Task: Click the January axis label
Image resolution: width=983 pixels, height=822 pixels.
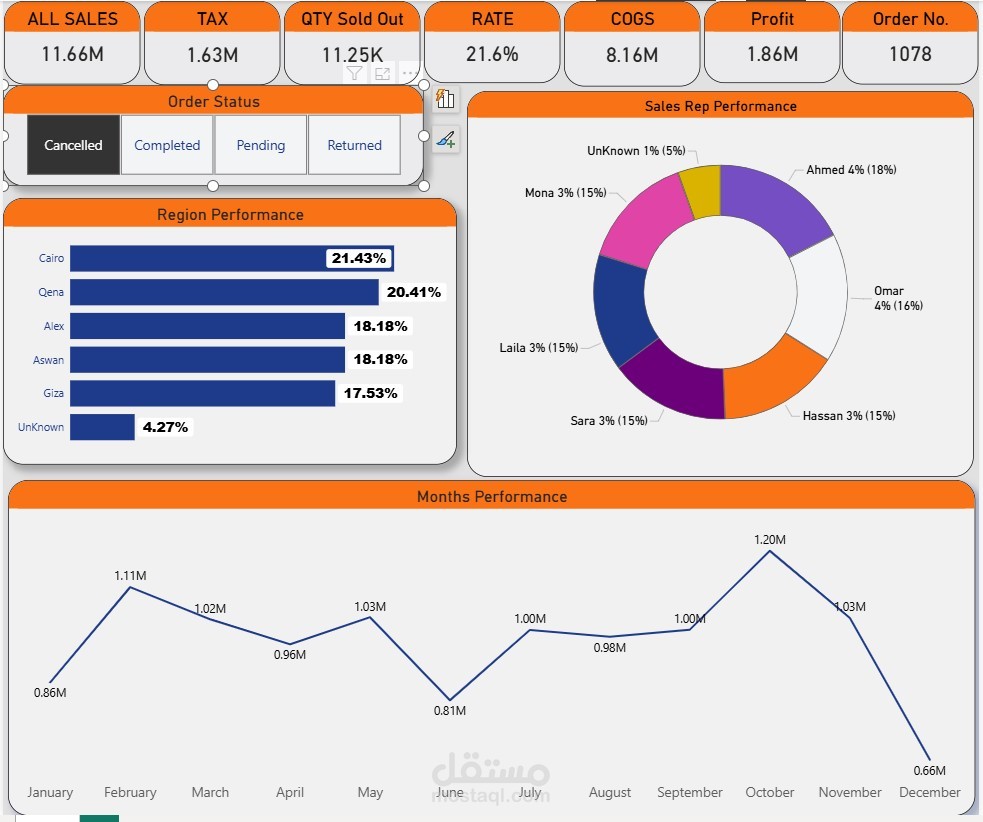Action: click(50, 792)
